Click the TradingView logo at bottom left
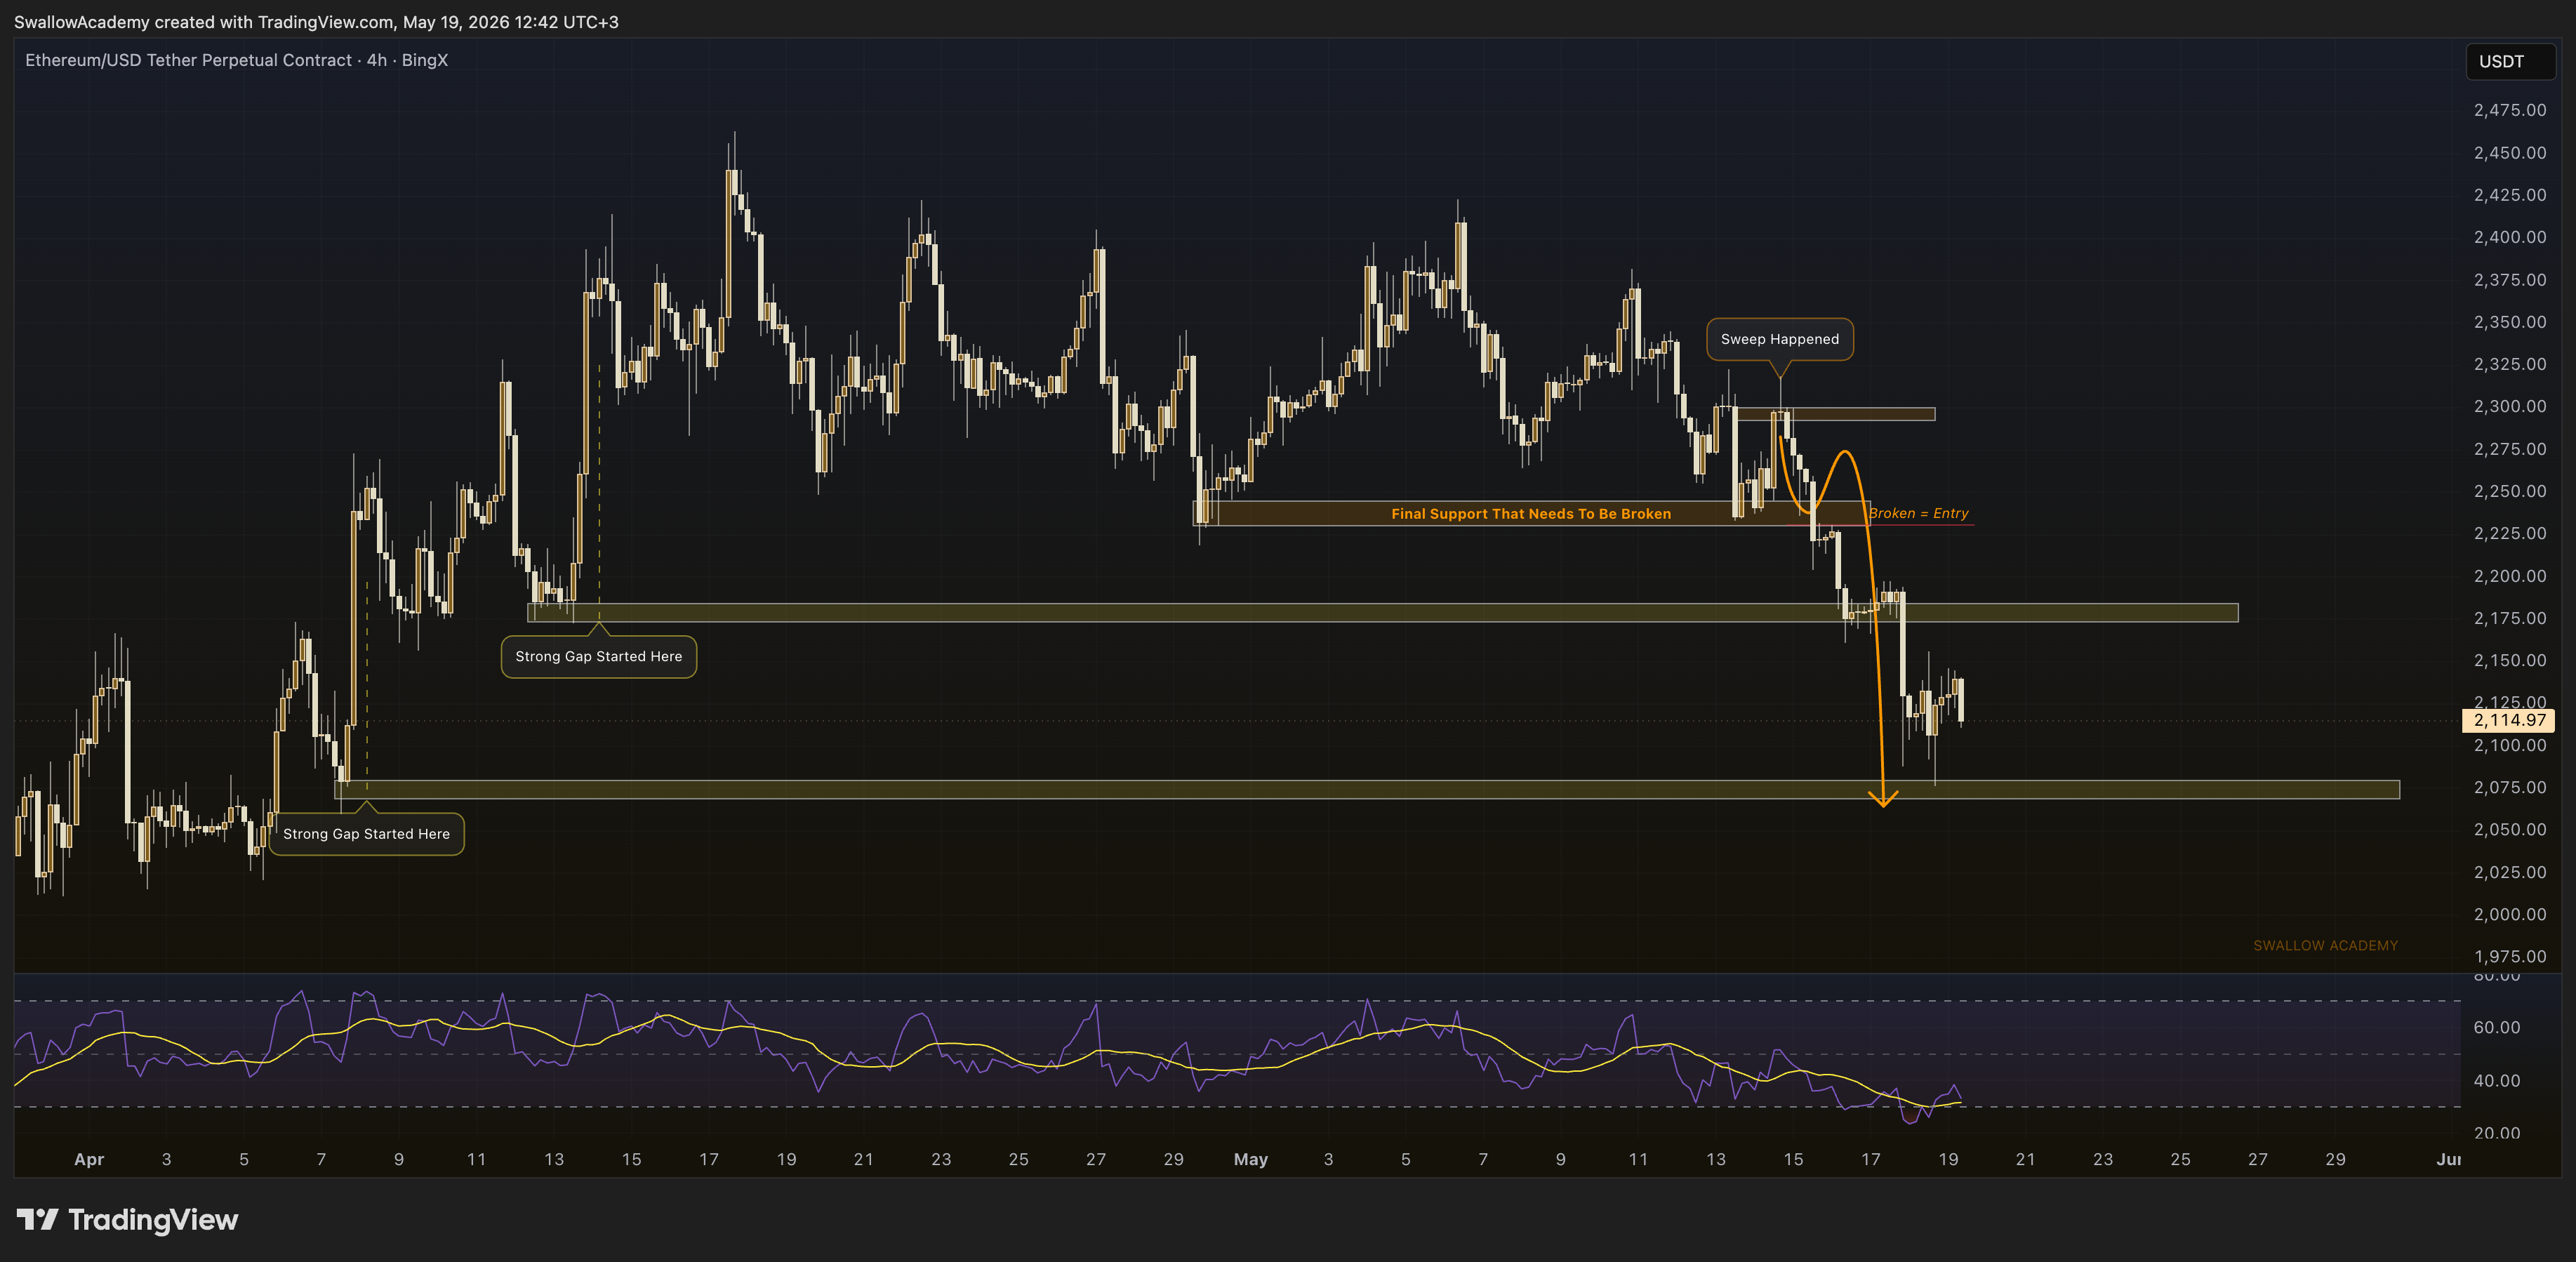The image size is (2576, 1262). point(128,1220)
